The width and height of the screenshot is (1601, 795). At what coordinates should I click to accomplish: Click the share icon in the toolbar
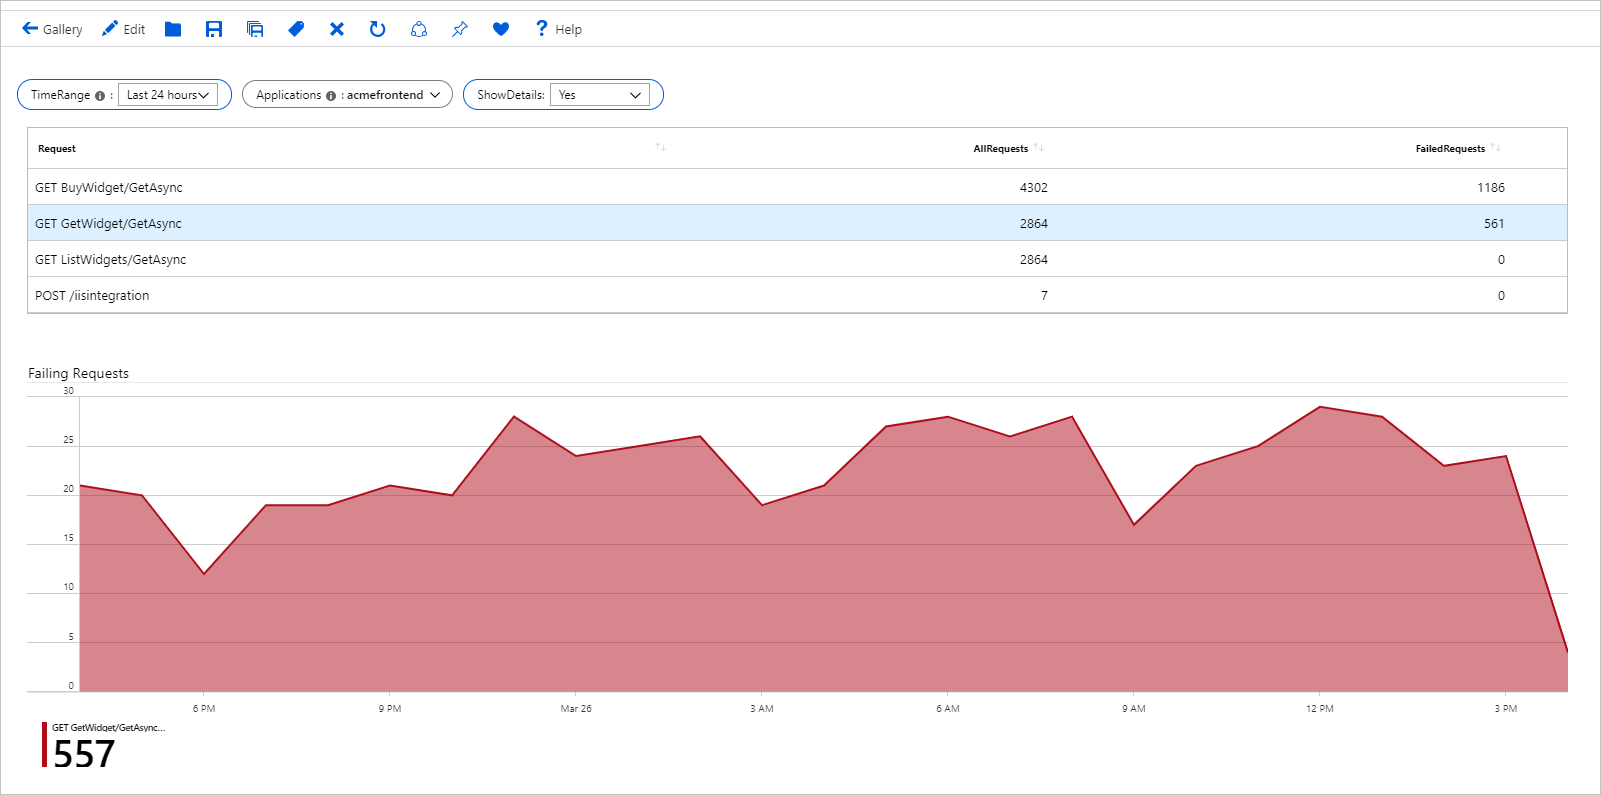click(x=419, y=29)
